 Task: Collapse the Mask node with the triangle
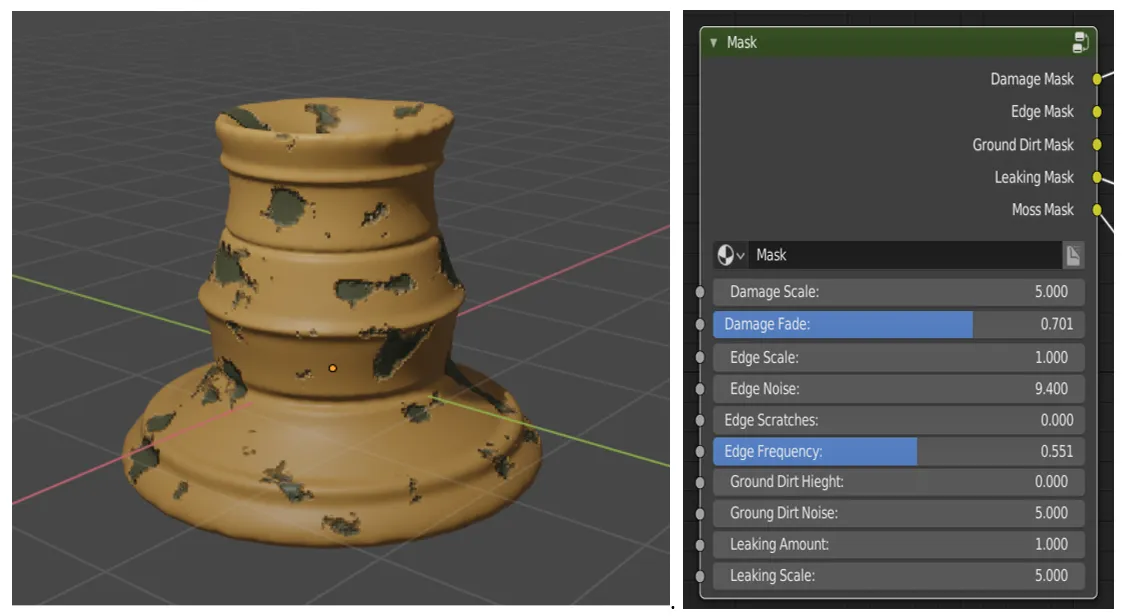point(713,43)
